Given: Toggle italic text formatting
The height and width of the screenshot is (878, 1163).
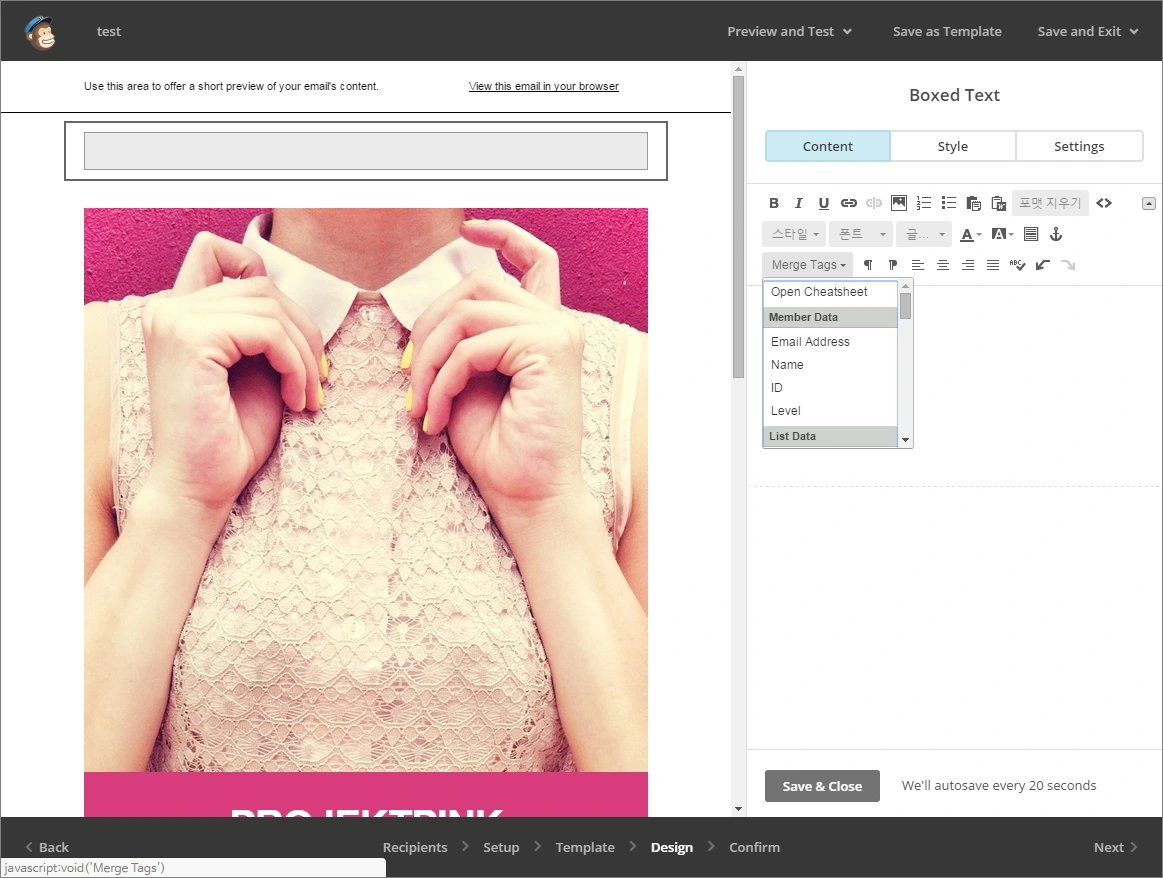Looking at the screenshot, I should coord(799,203).
